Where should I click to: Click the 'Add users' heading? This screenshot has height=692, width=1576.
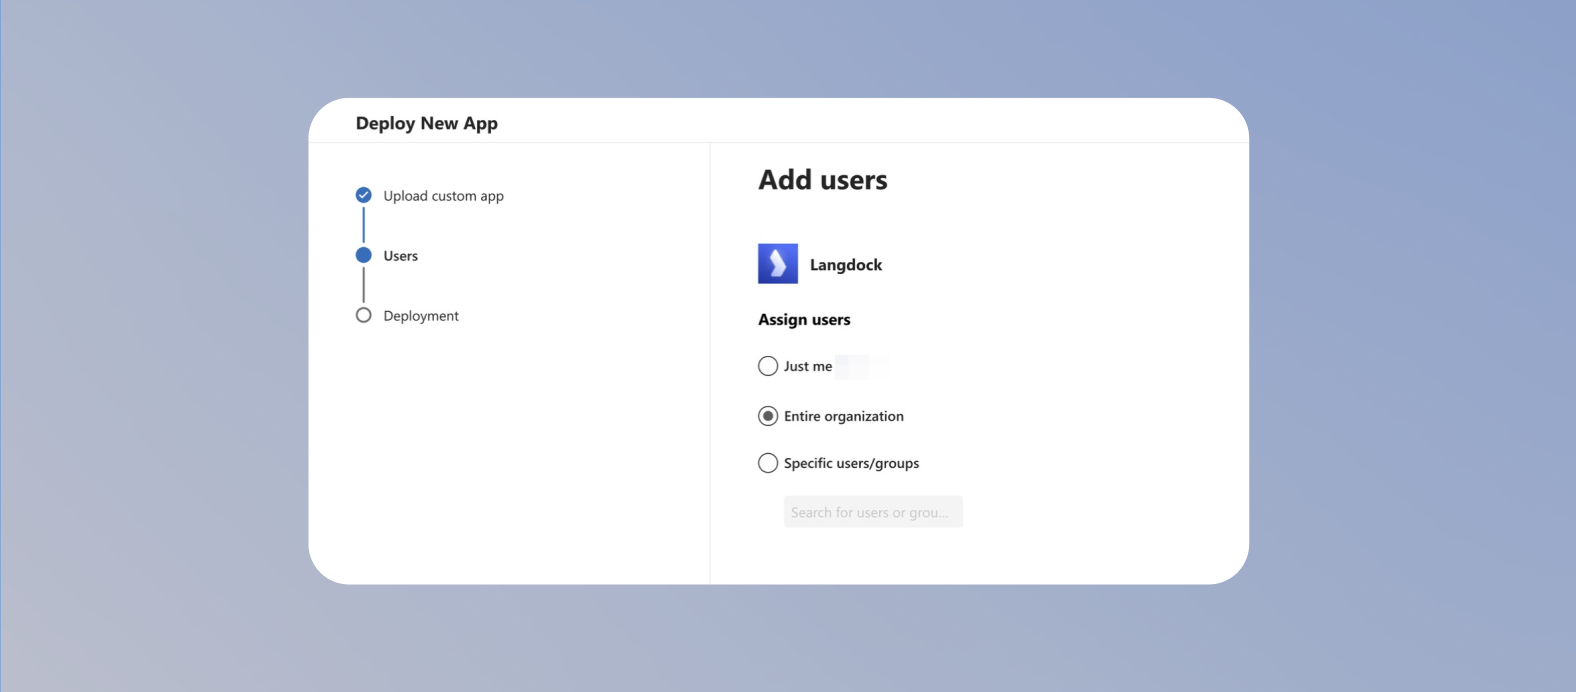pos(823,180)
